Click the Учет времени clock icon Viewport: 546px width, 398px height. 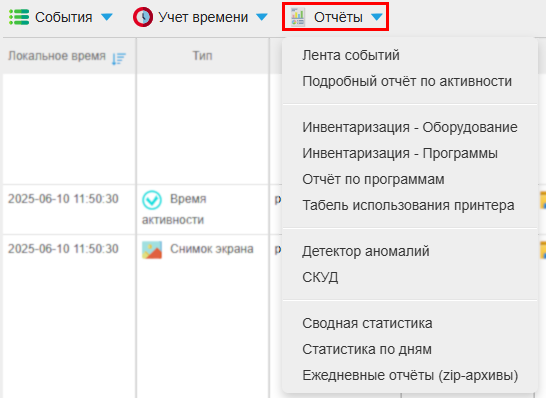tap(143, 17)
